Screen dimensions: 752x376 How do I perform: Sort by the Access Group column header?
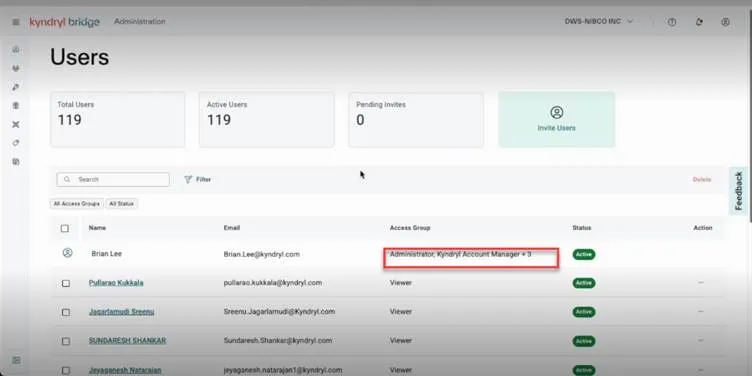point(410,228)
